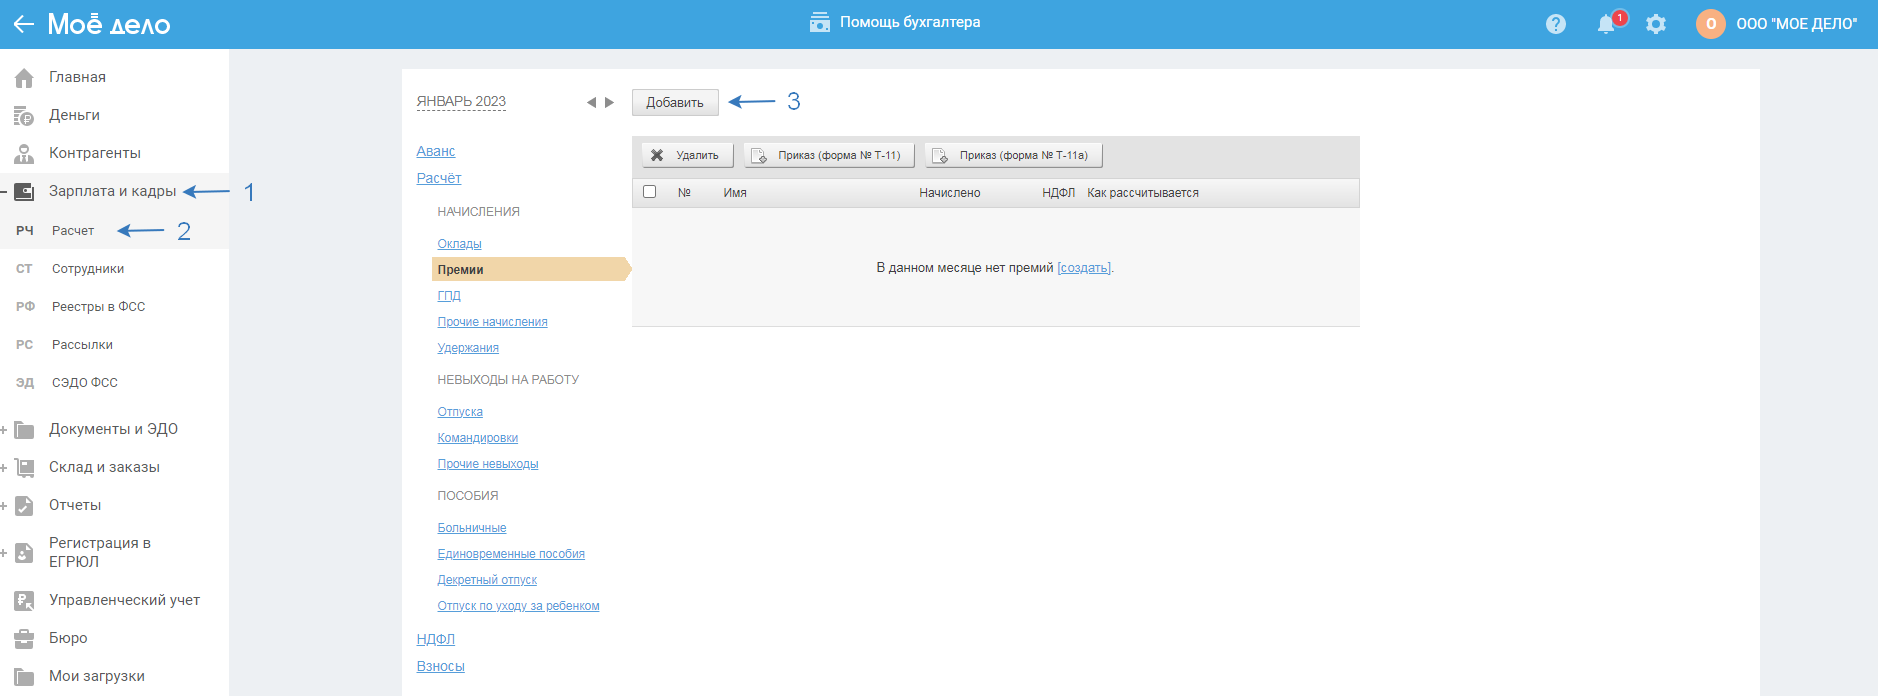The image size is (1878, 696).
Task: Open the Реестры в ФСС submenu item
Action: [98, 307]
